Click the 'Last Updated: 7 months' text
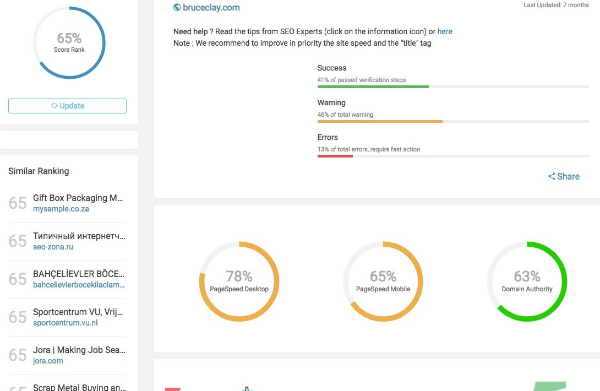The height and width of the screenshot is (391, 600). tap(556, 5)
